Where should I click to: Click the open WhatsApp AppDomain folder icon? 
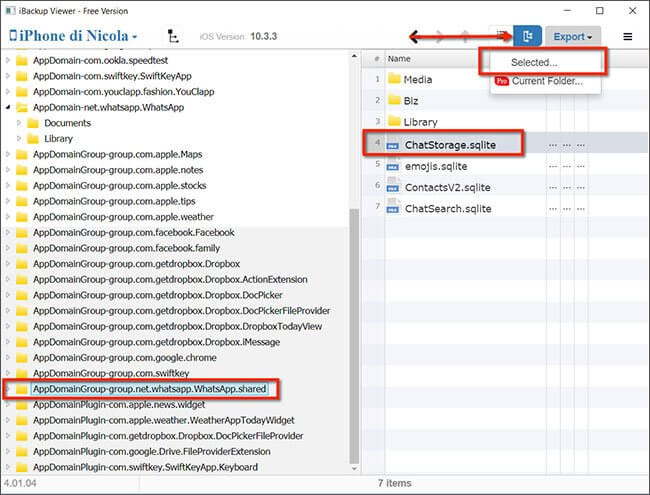click(22, 107)
